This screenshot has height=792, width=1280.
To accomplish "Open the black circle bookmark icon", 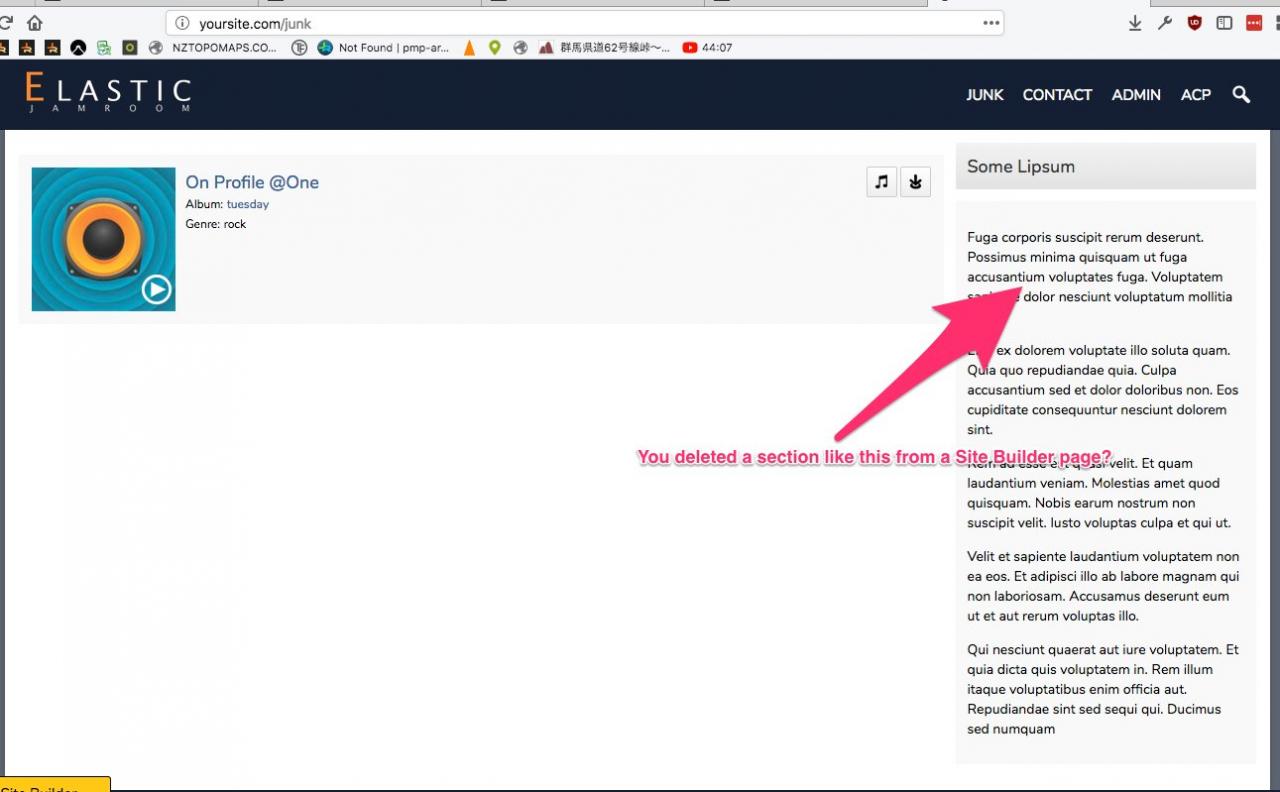I will coord(78,47).
